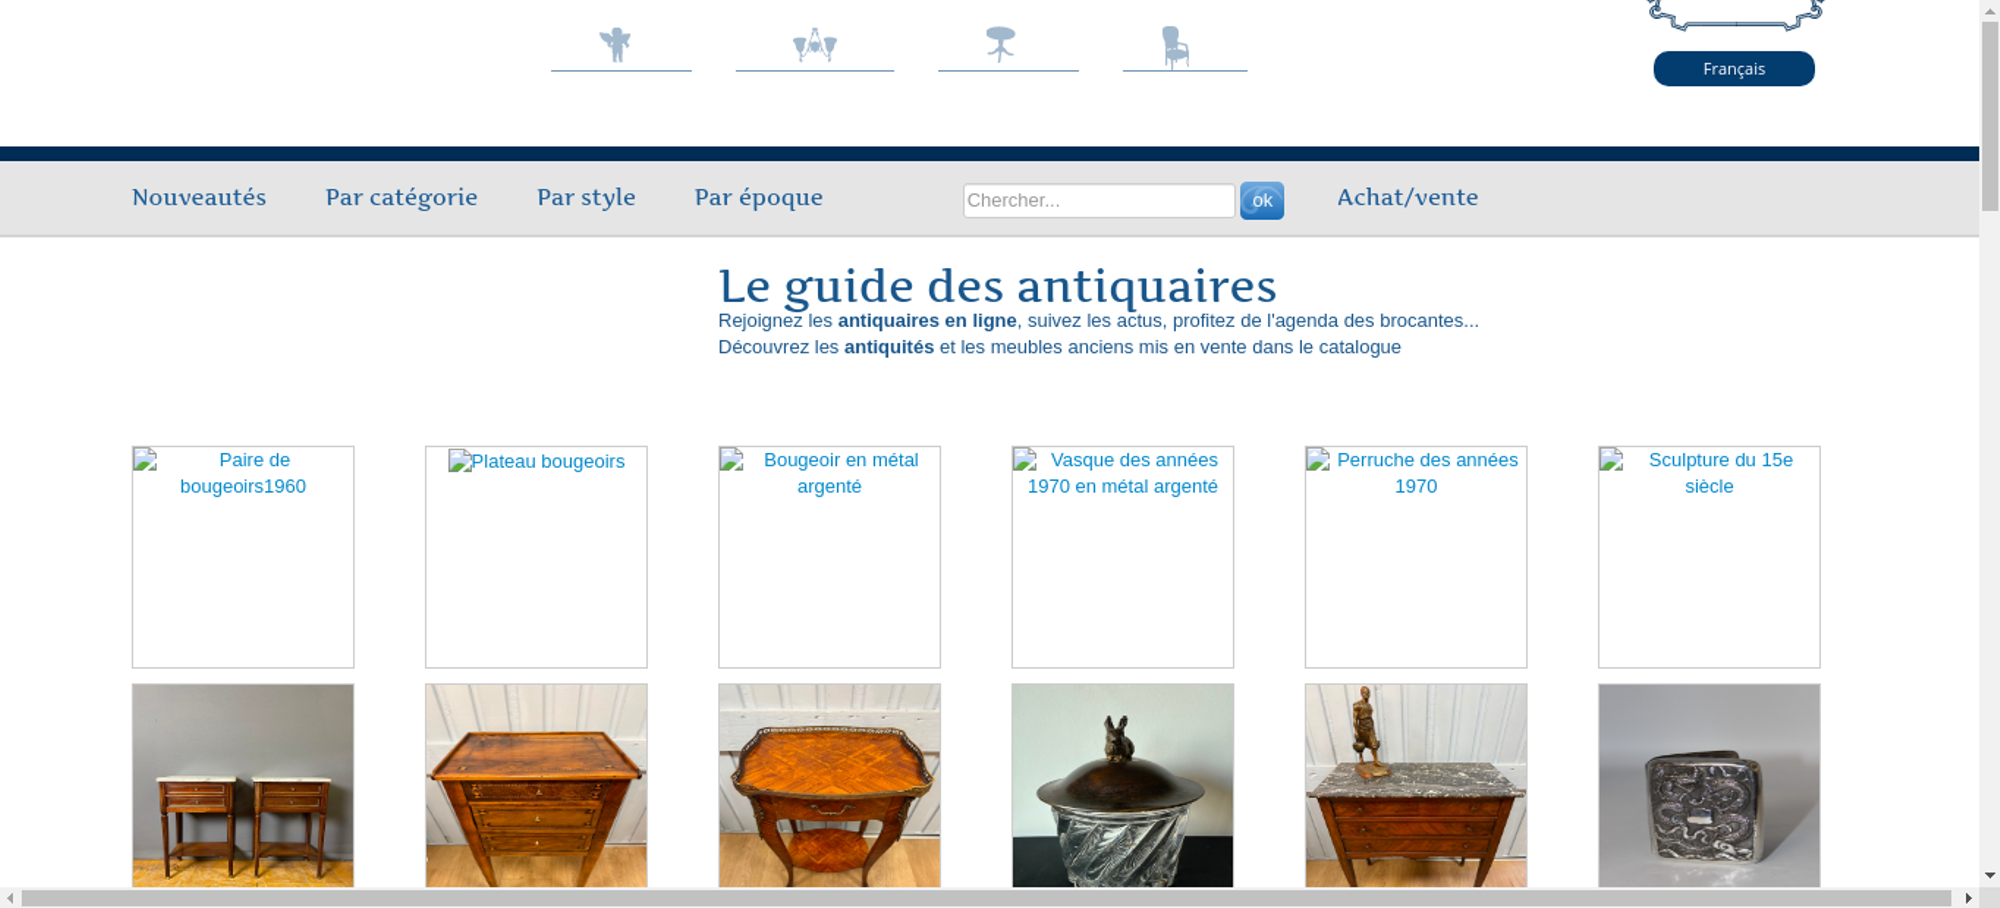
Task: Open the Français language selector
Action: pyautogui.click(x=1733, y=69)
